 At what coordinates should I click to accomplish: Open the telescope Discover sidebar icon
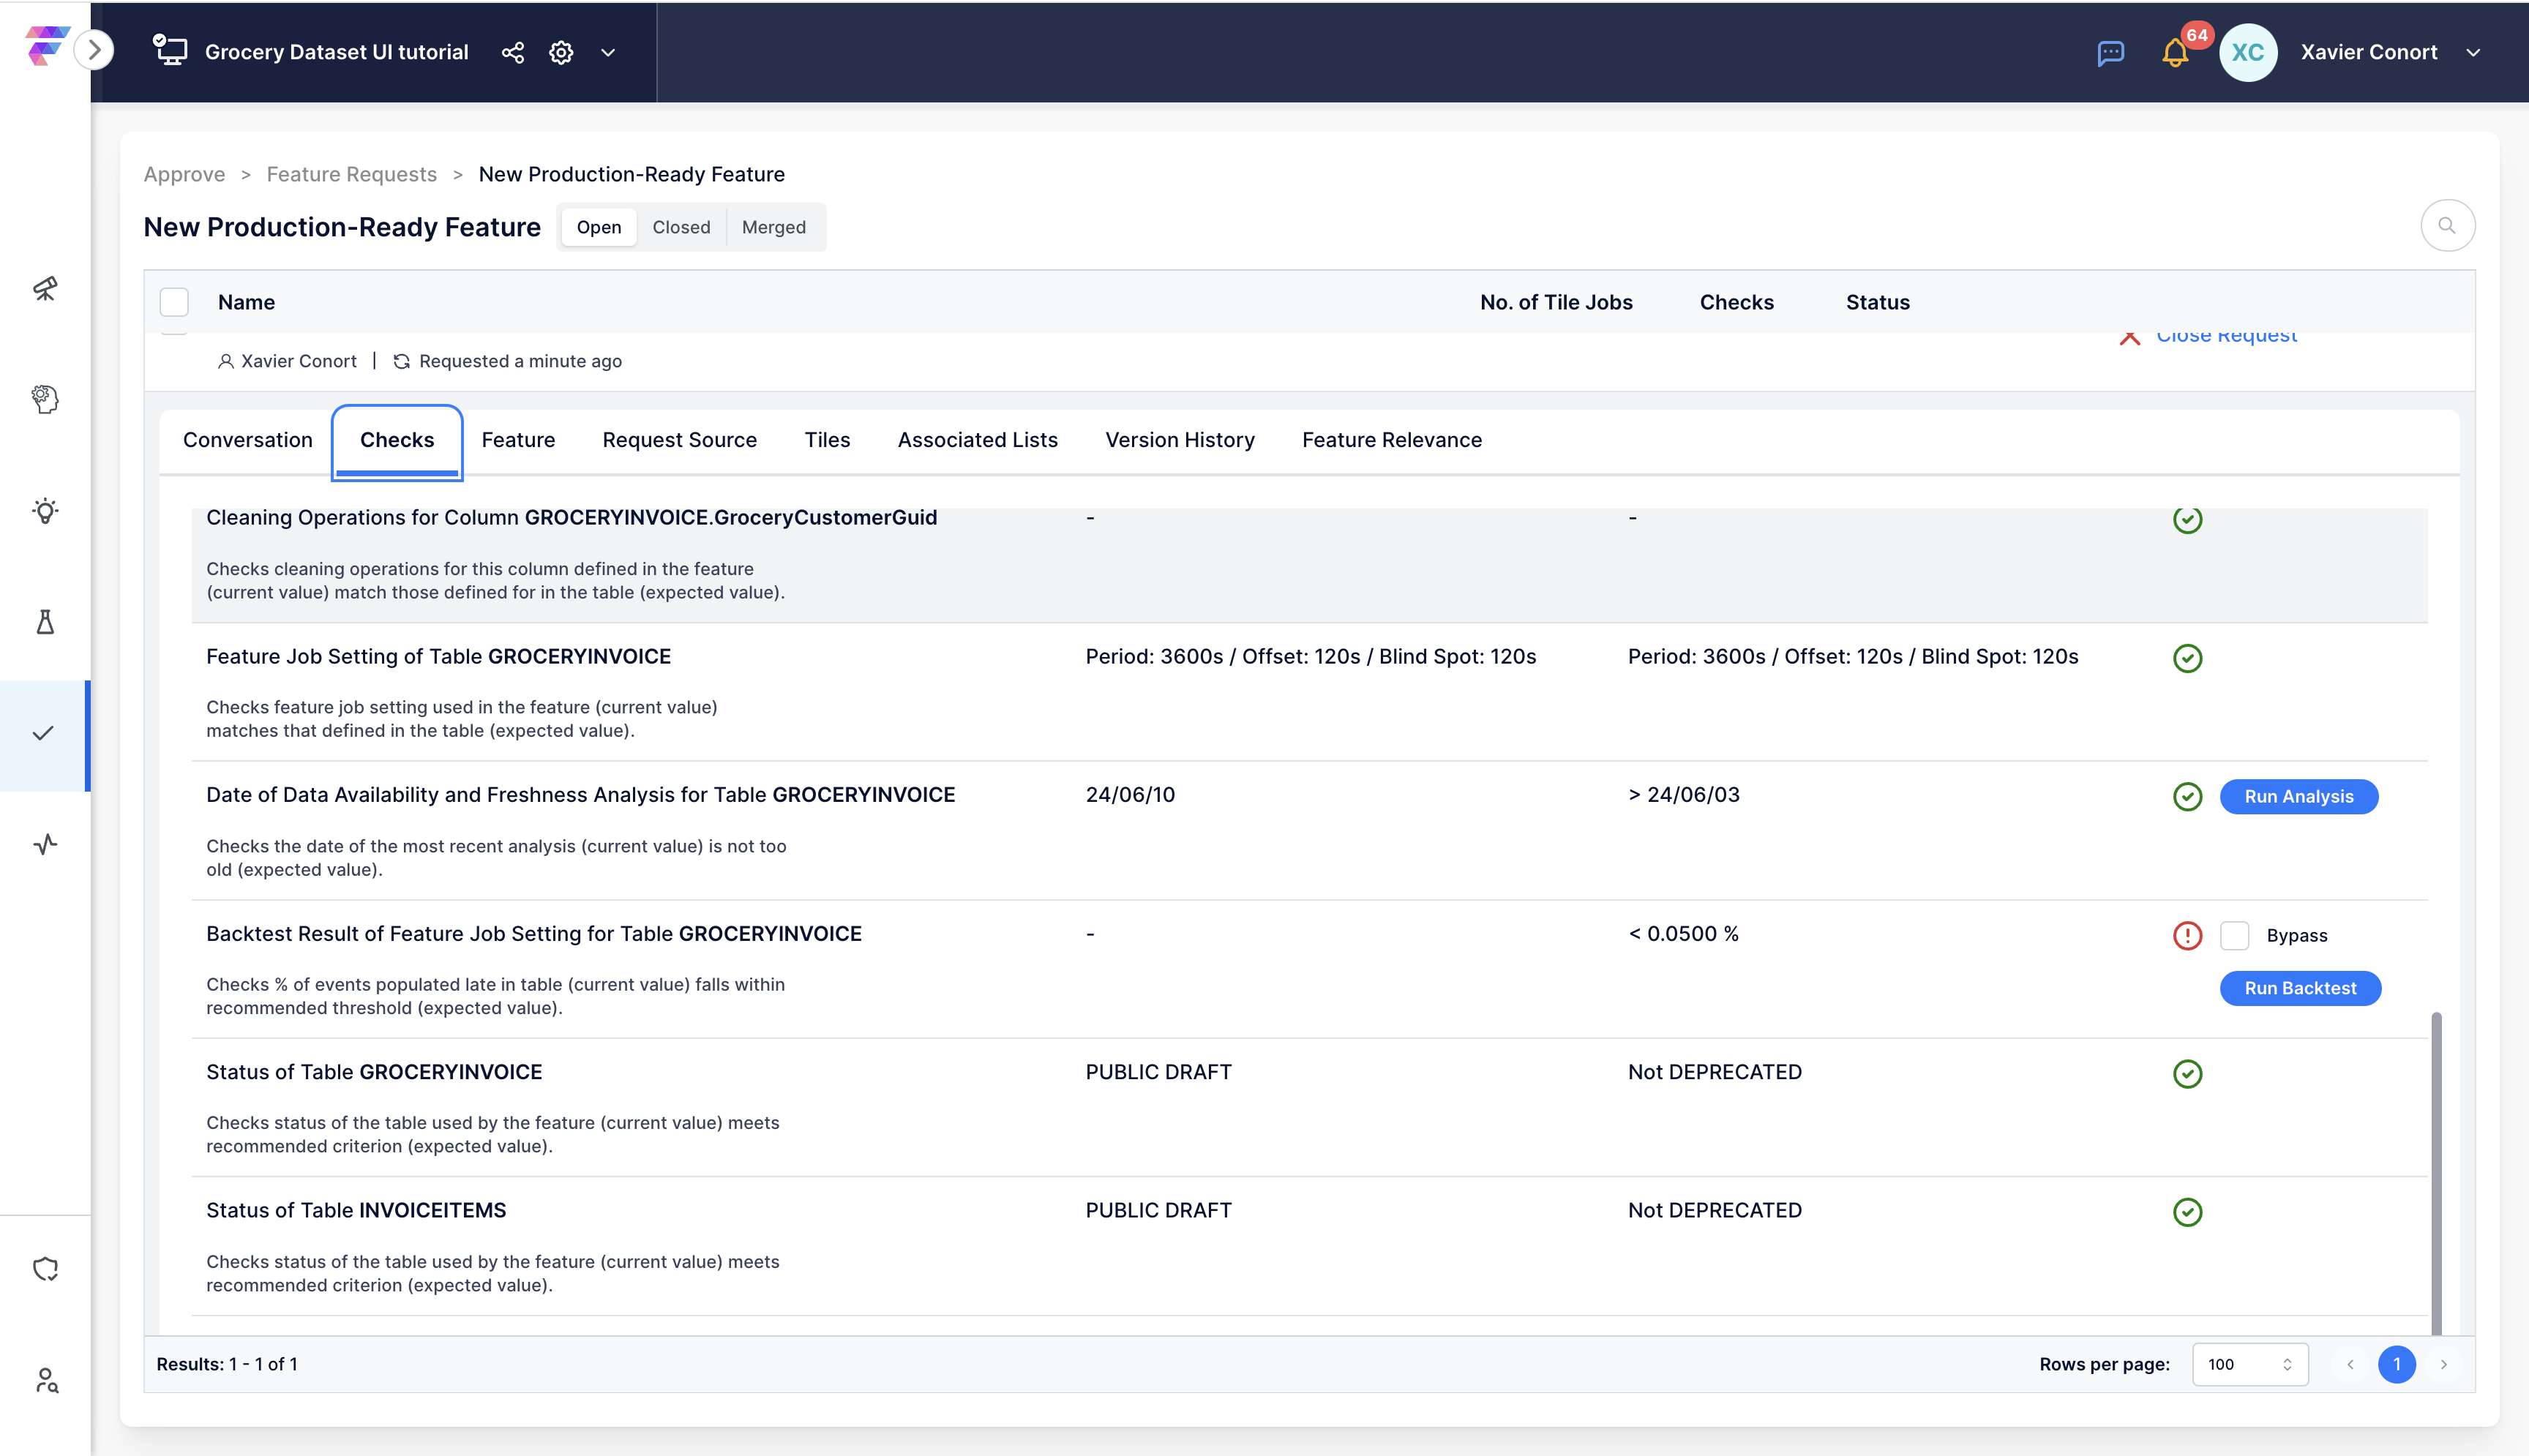[x=45, y=288]
